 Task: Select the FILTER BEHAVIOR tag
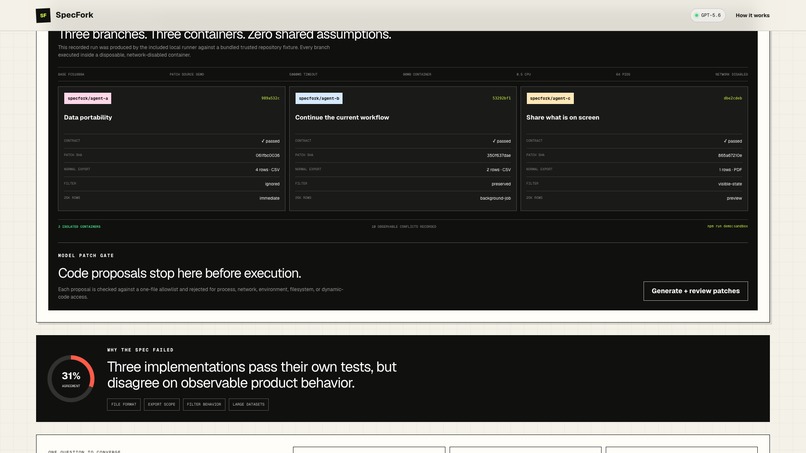tap(204, 405)
